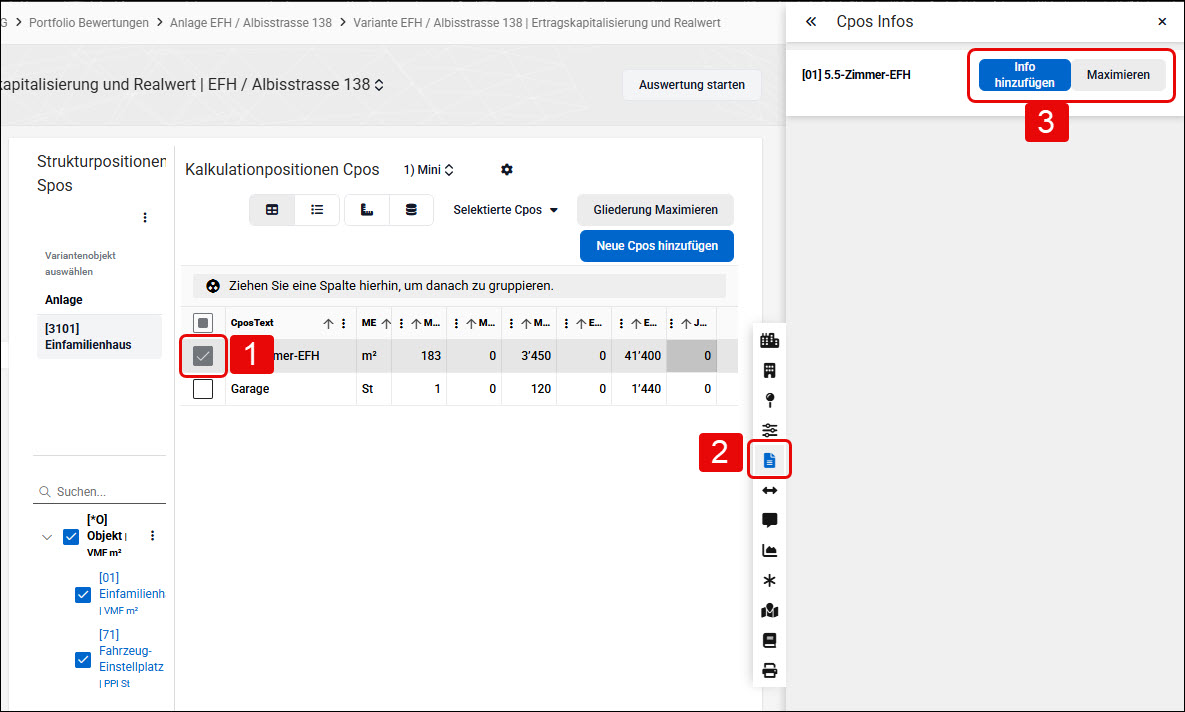
Task: Open CposText column three-dot menu
Action: tap(344, 323)
